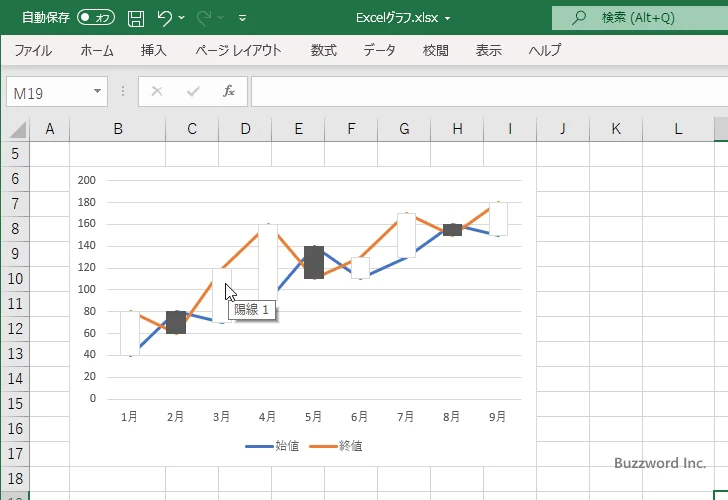Switch to the 挿入 tab
Viewport: 728px width, 500px height.
[154, 50]
